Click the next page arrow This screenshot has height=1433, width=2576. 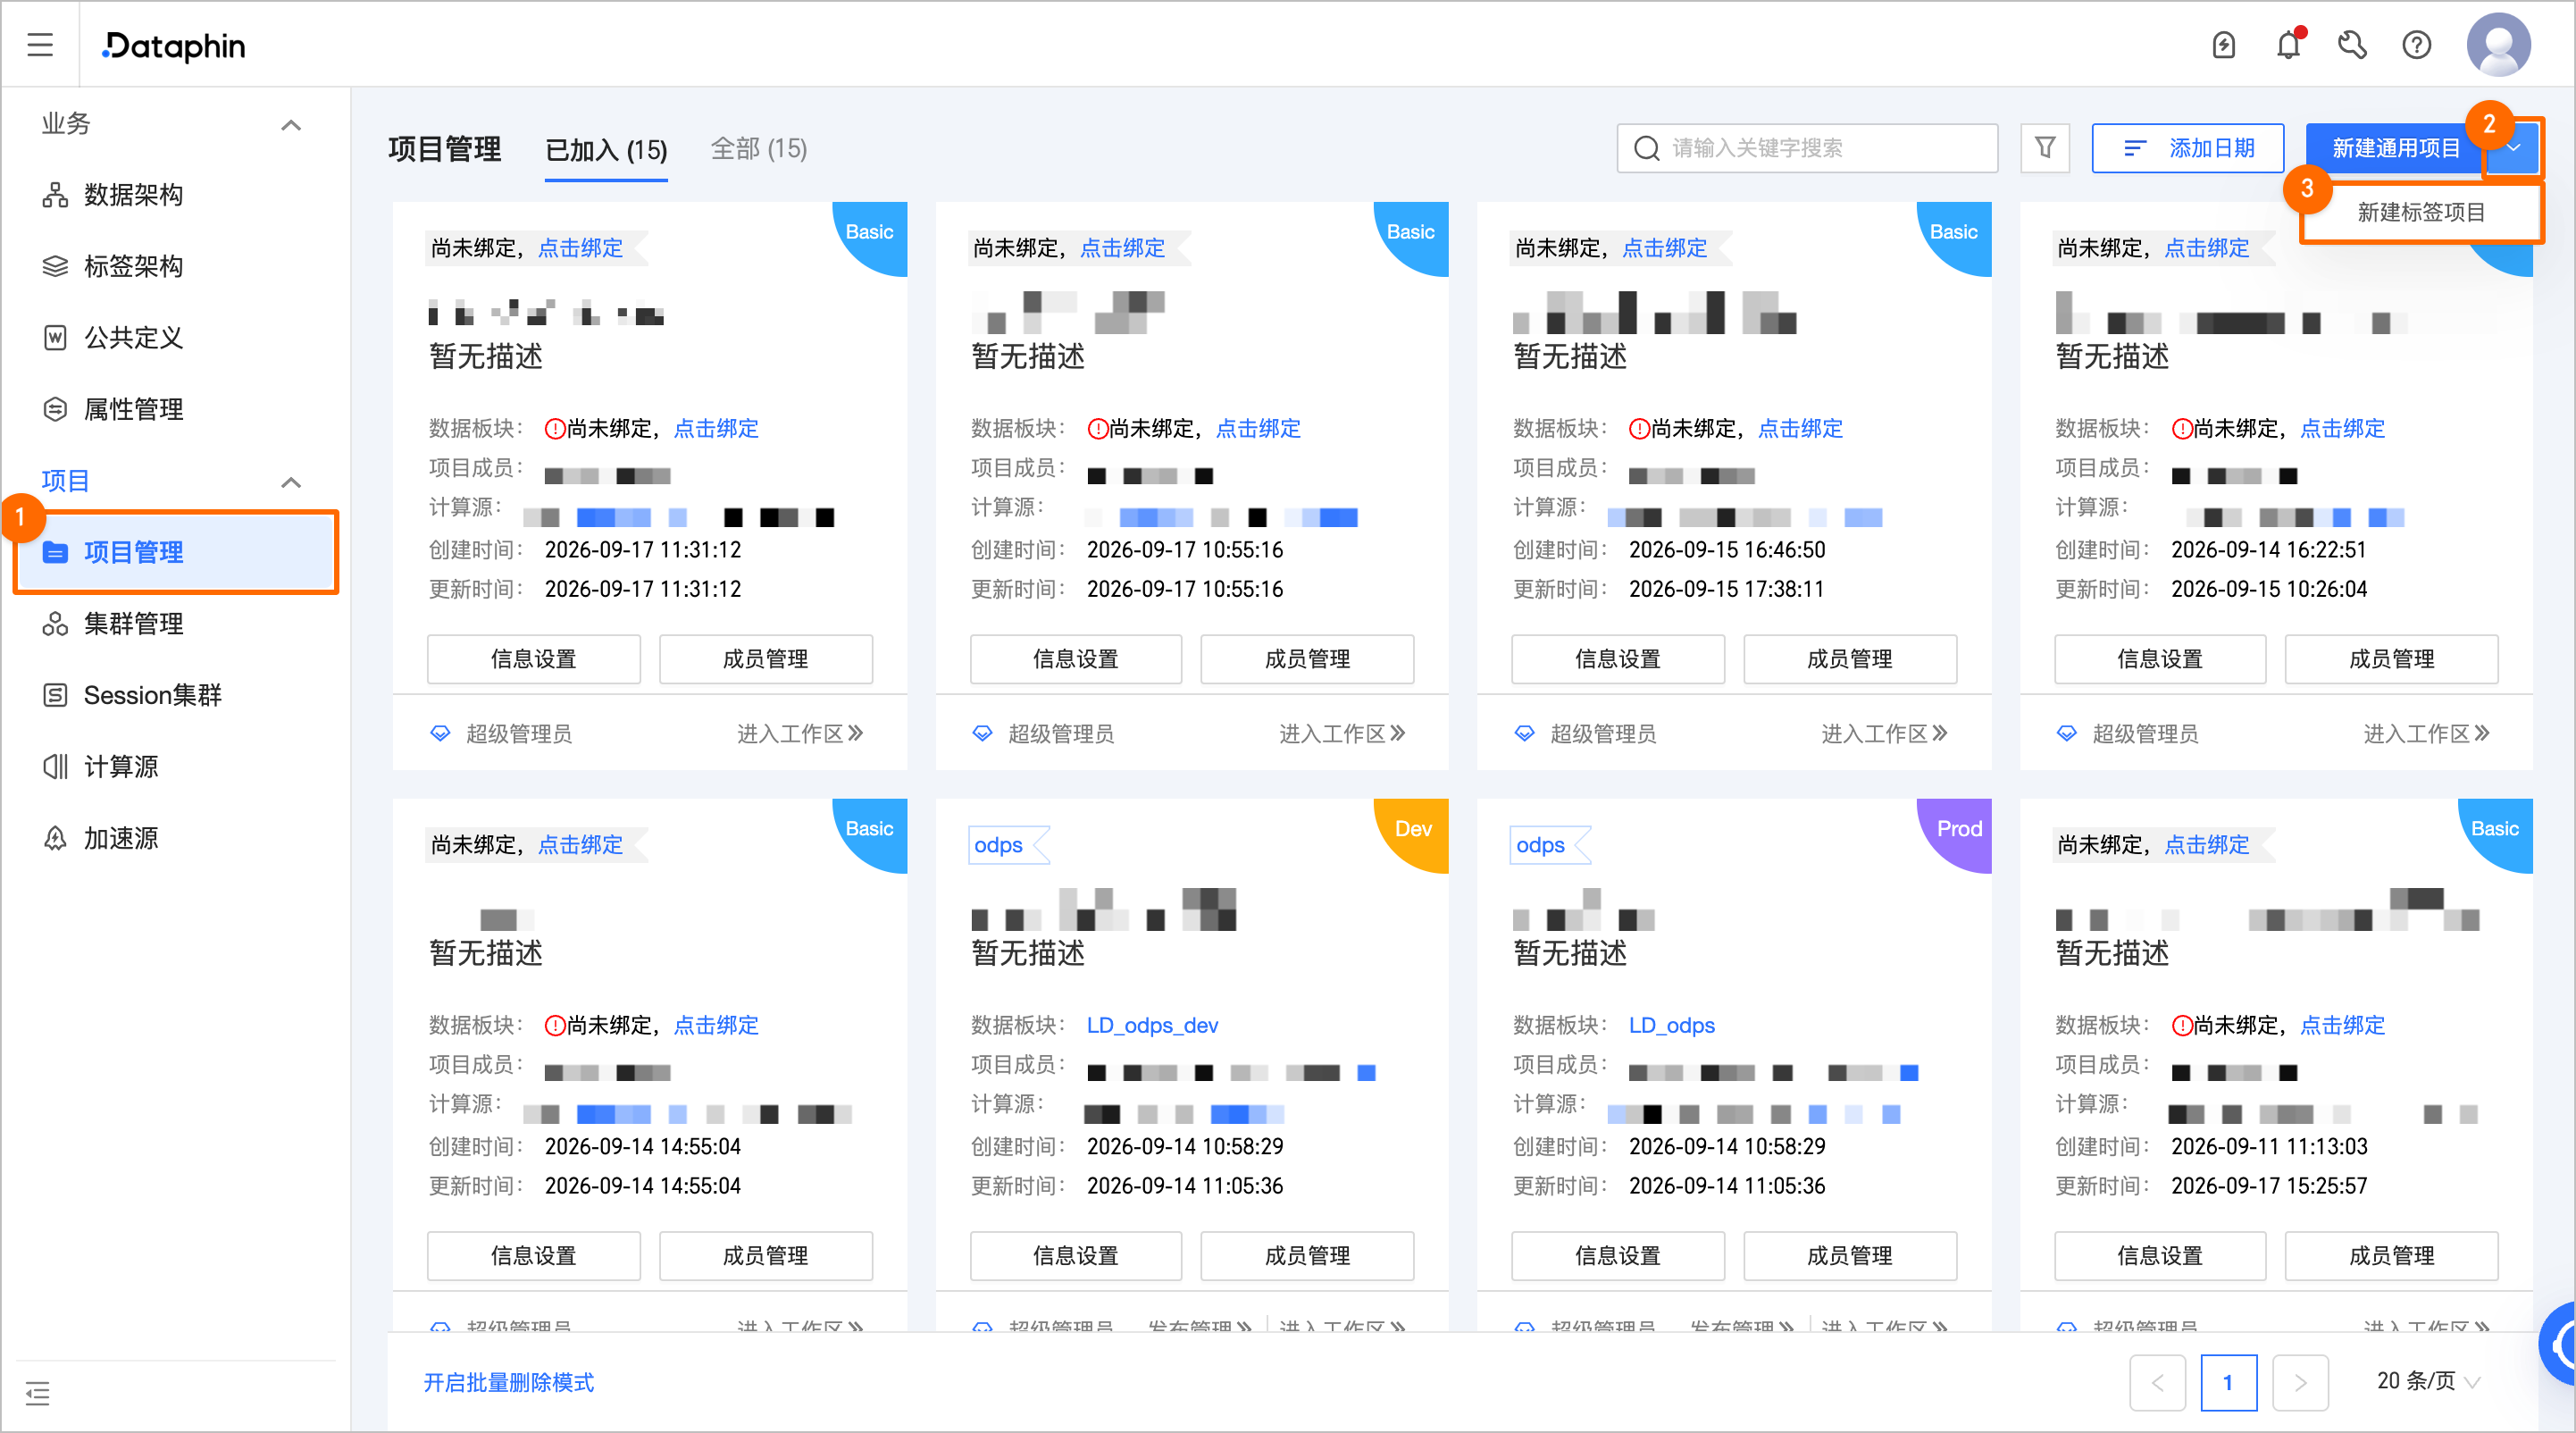pos(2300,1382)
